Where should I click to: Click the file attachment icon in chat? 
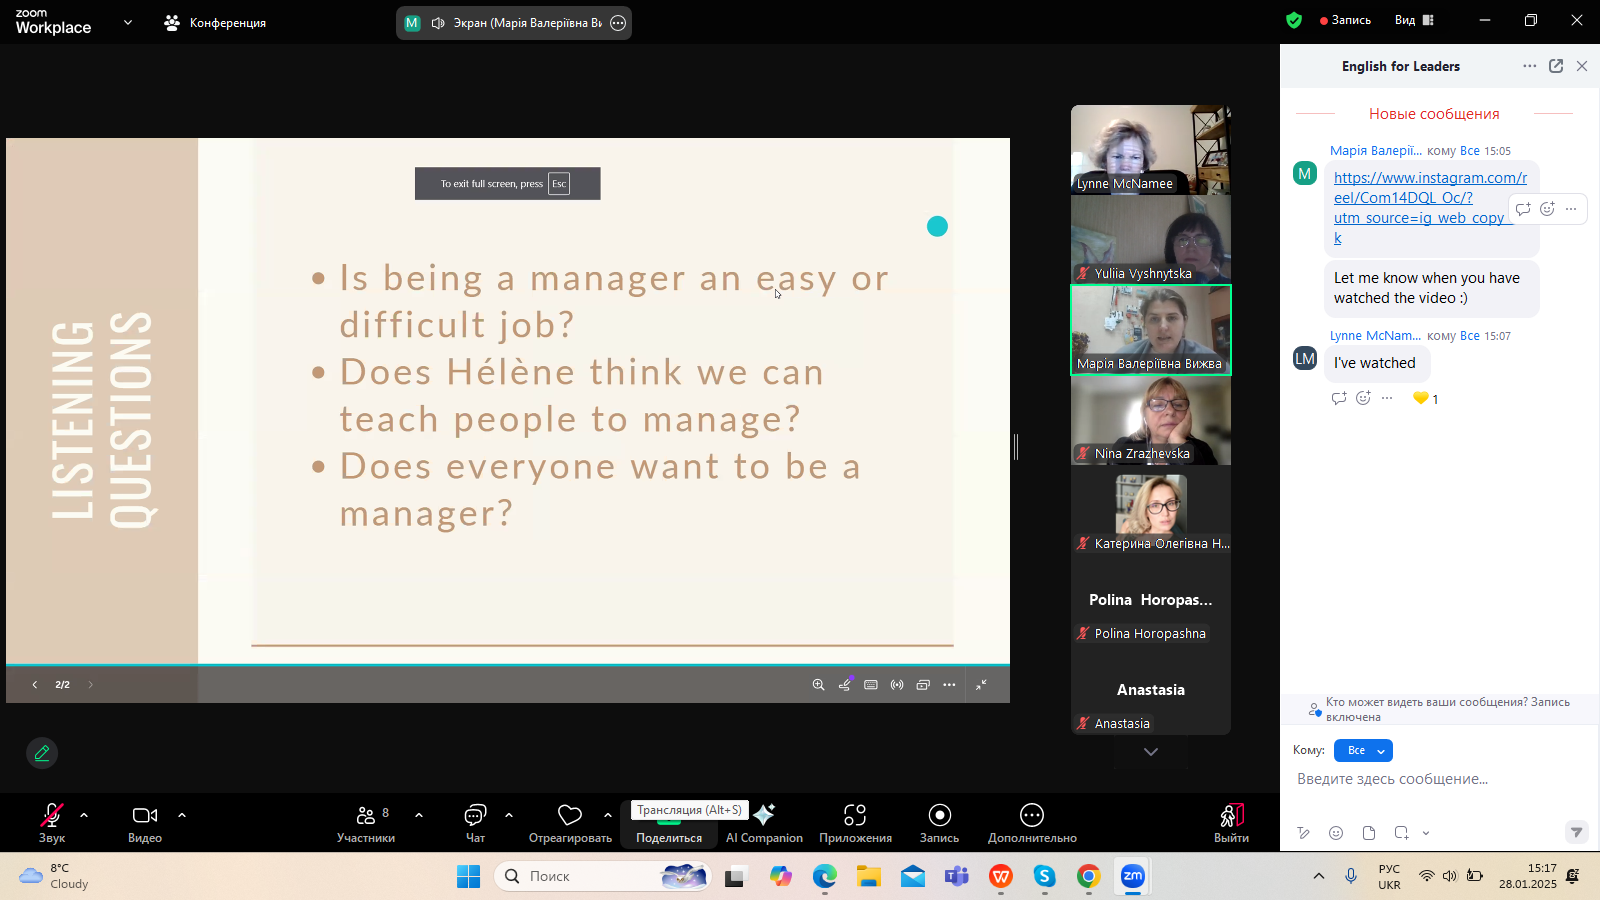pos(1369,833)
